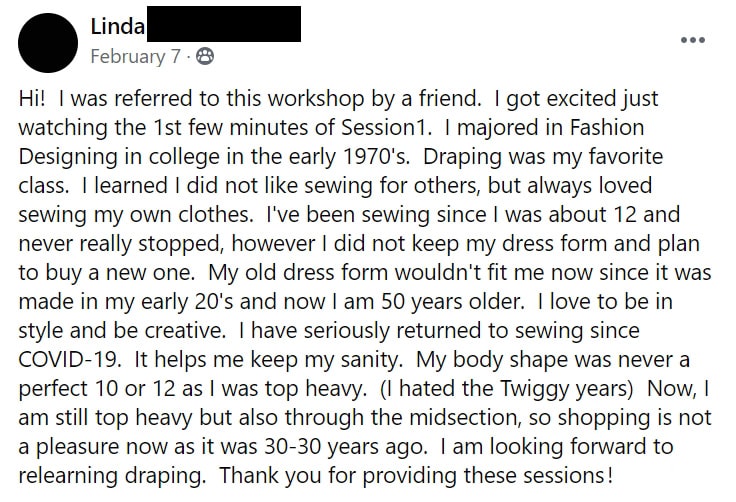
Task: Click the redacted black bar after Linda
Action: [224, 24]
